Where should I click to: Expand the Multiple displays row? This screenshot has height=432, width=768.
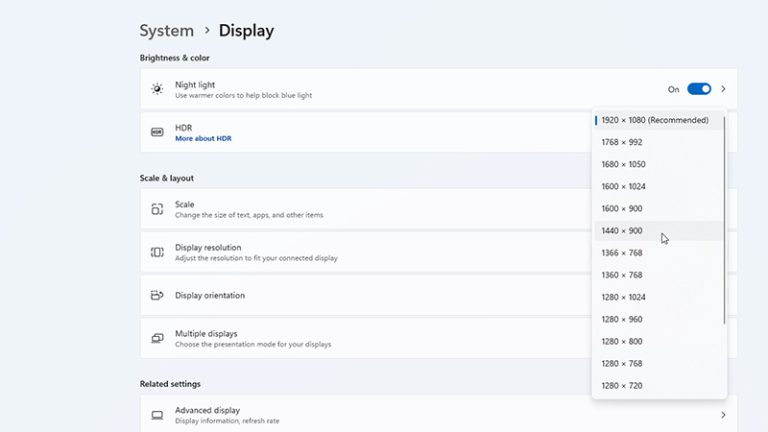(438, 338)
